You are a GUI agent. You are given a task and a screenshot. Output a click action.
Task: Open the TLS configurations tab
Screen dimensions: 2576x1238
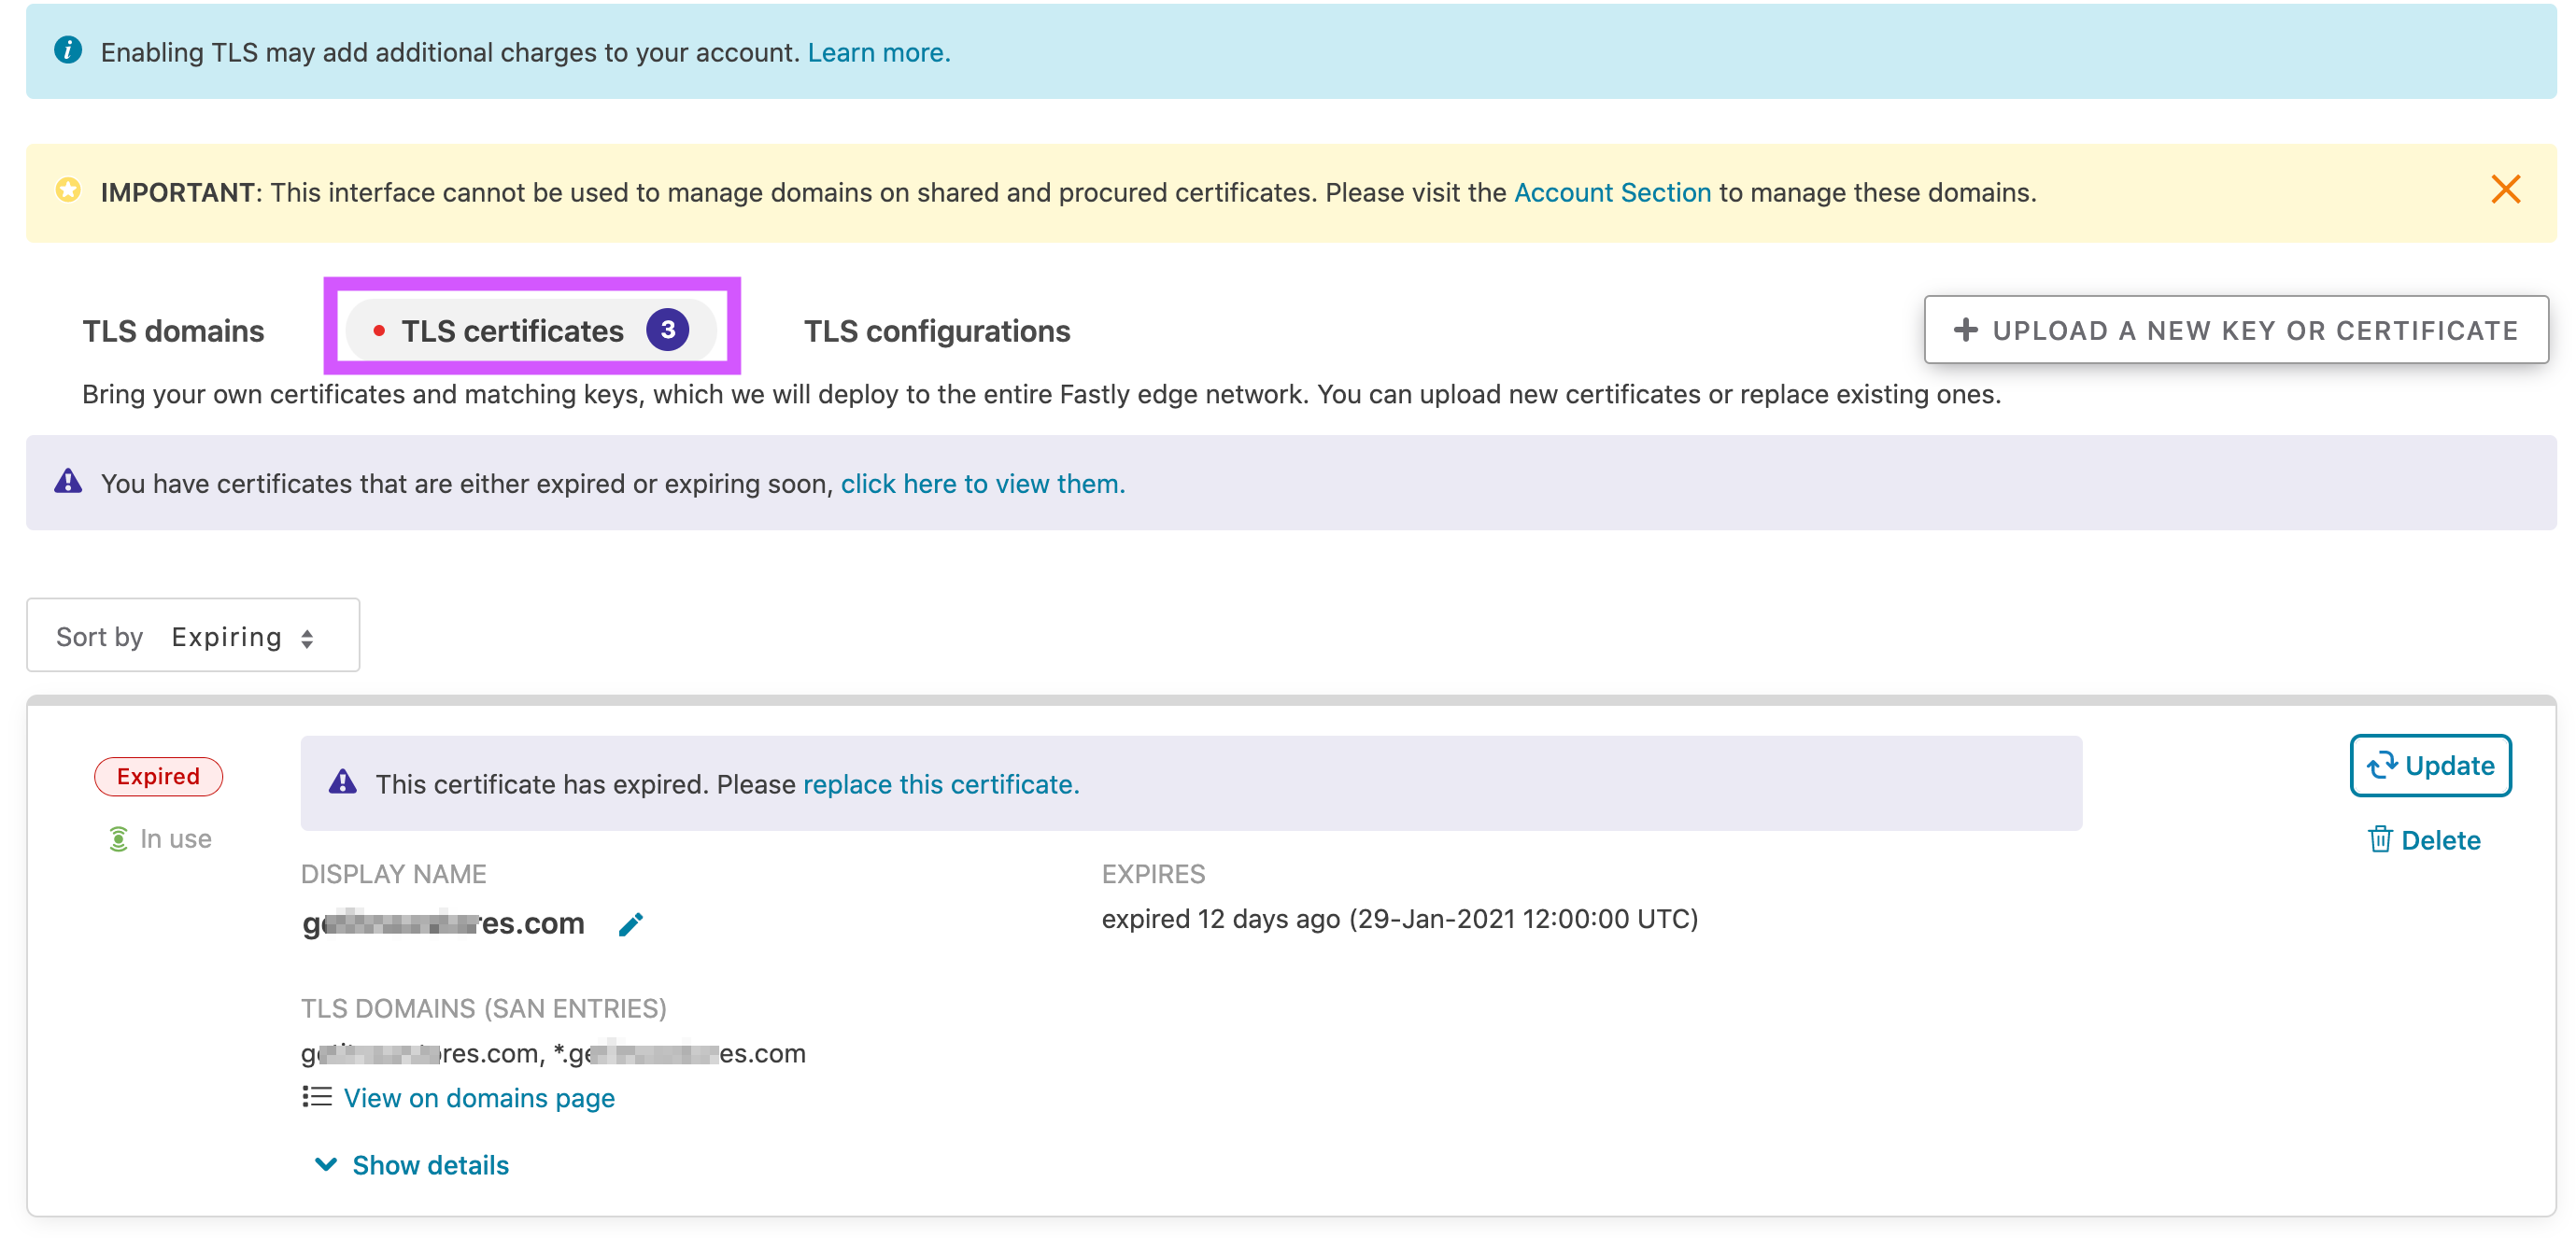(936, 330)
